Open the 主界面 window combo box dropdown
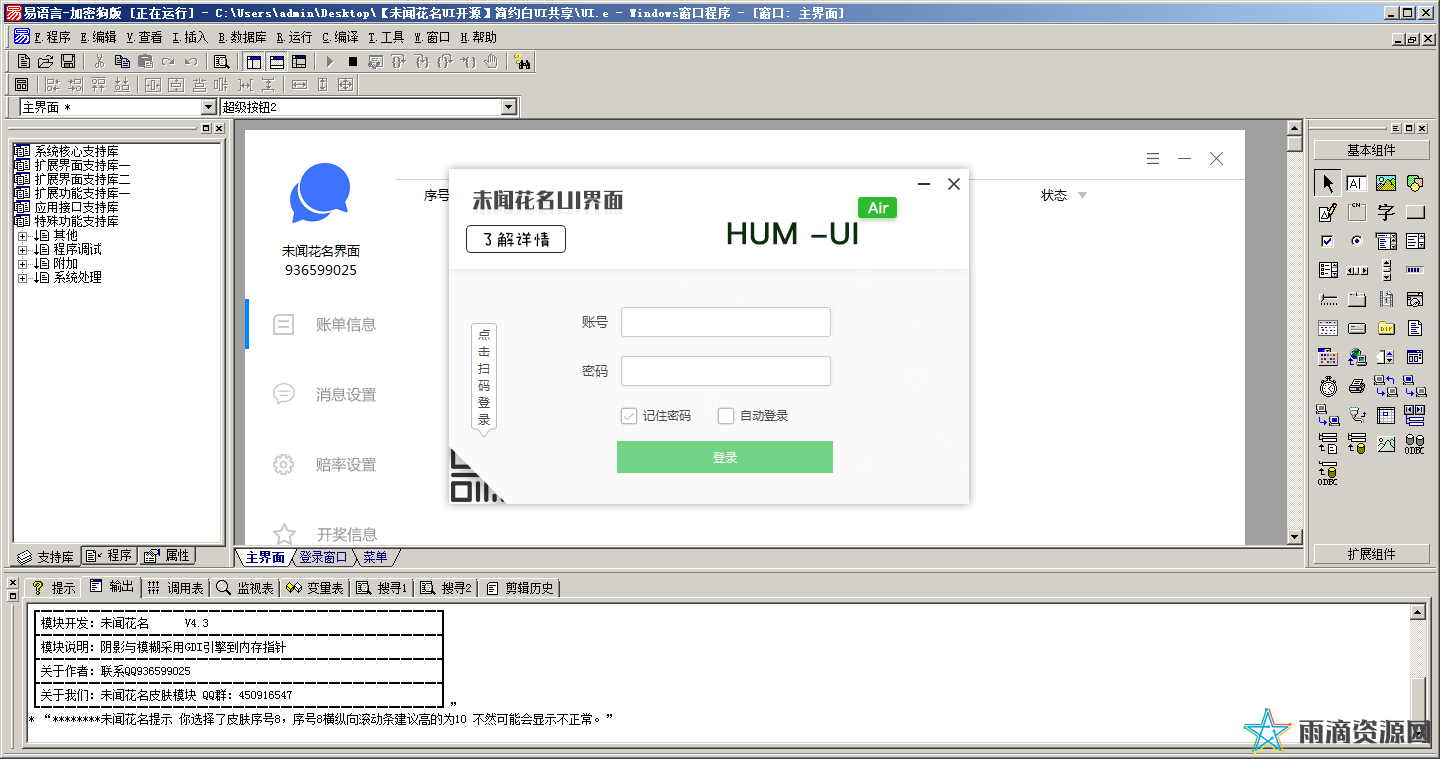This screenshot has width=1440, height=759. [208, 107]
